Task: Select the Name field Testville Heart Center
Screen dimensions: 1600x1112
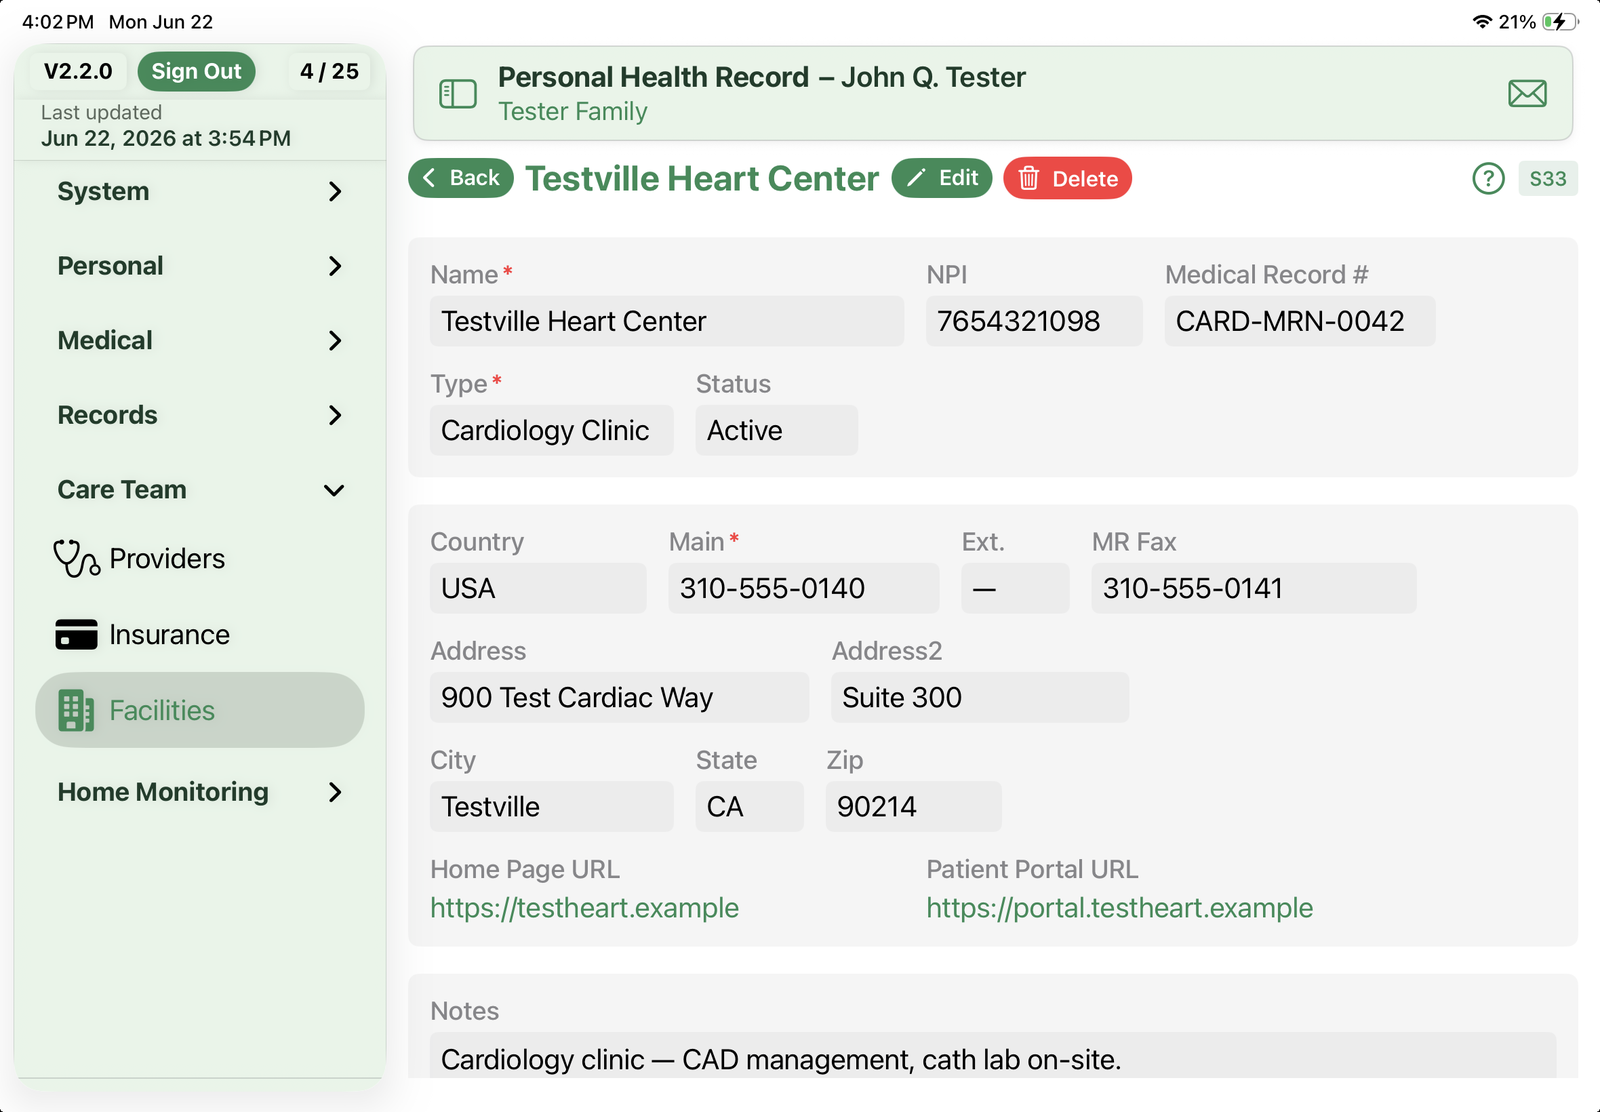Action: pos(667,321)
